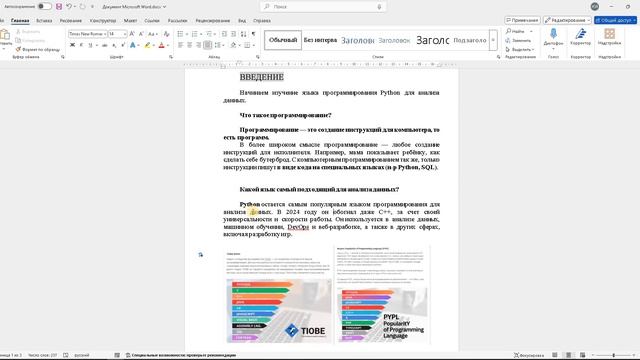Screen dimensions: 640x360
Task: Click the Undo arrow icon
Action: pos(69,7)
